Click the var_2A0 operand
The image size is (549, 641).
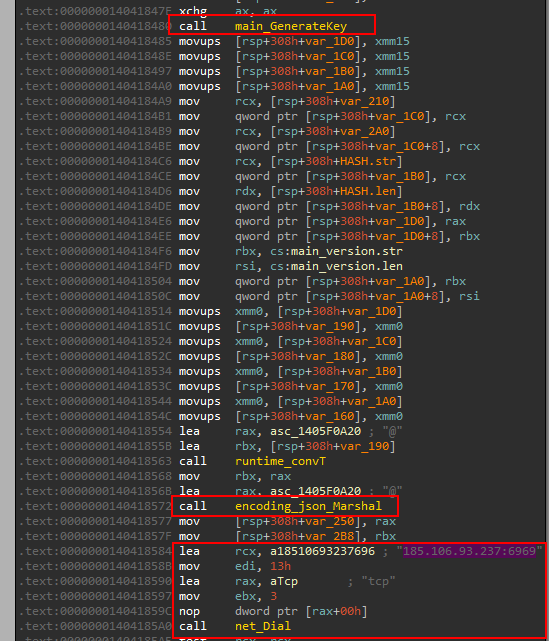[364, 131]
